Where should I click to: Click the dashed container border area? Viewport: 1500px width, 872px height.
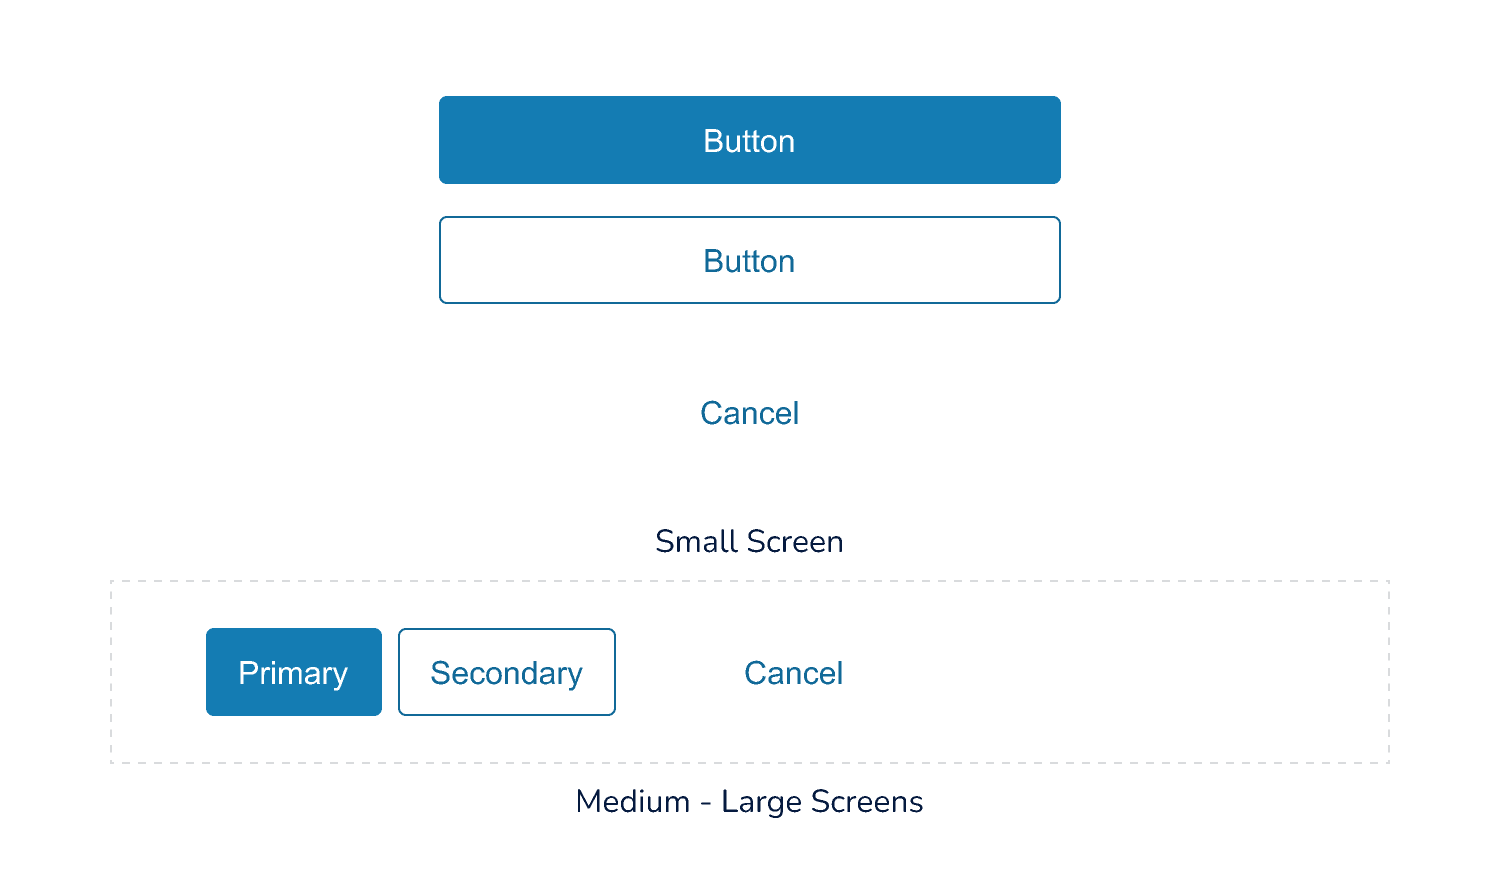click(749, 577)
